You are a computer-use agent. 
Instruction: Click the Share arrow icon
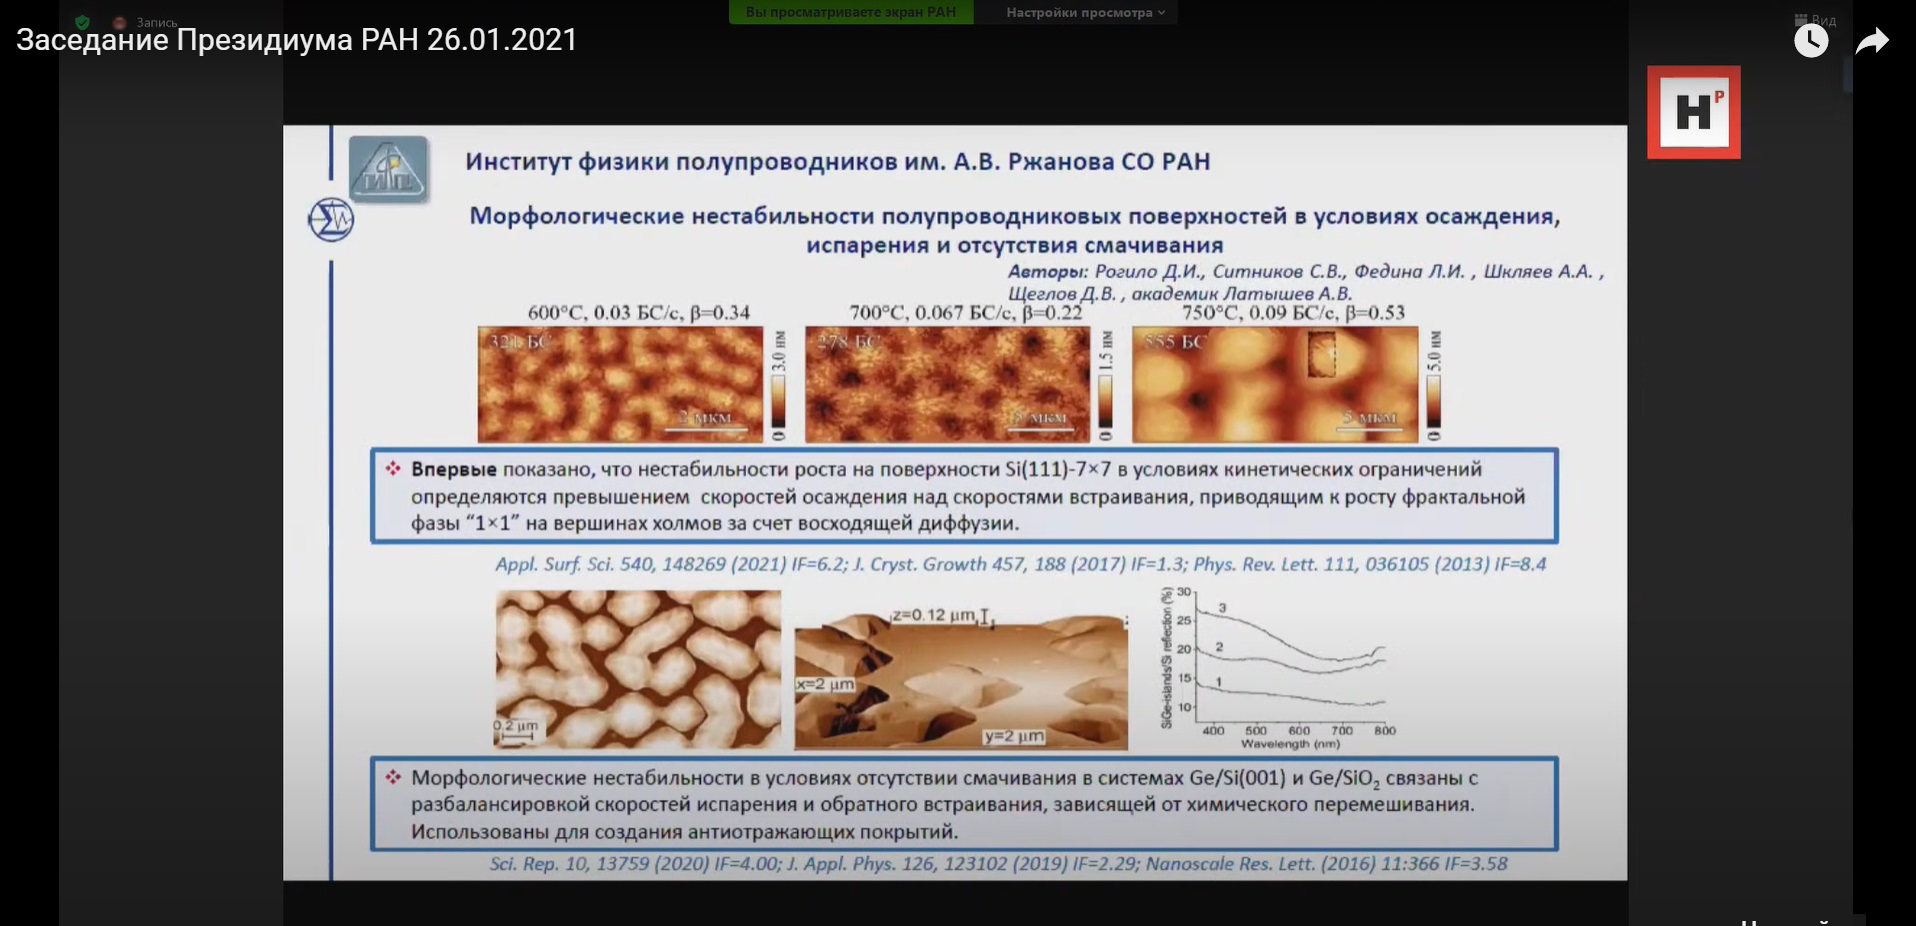pos(1872,41)
